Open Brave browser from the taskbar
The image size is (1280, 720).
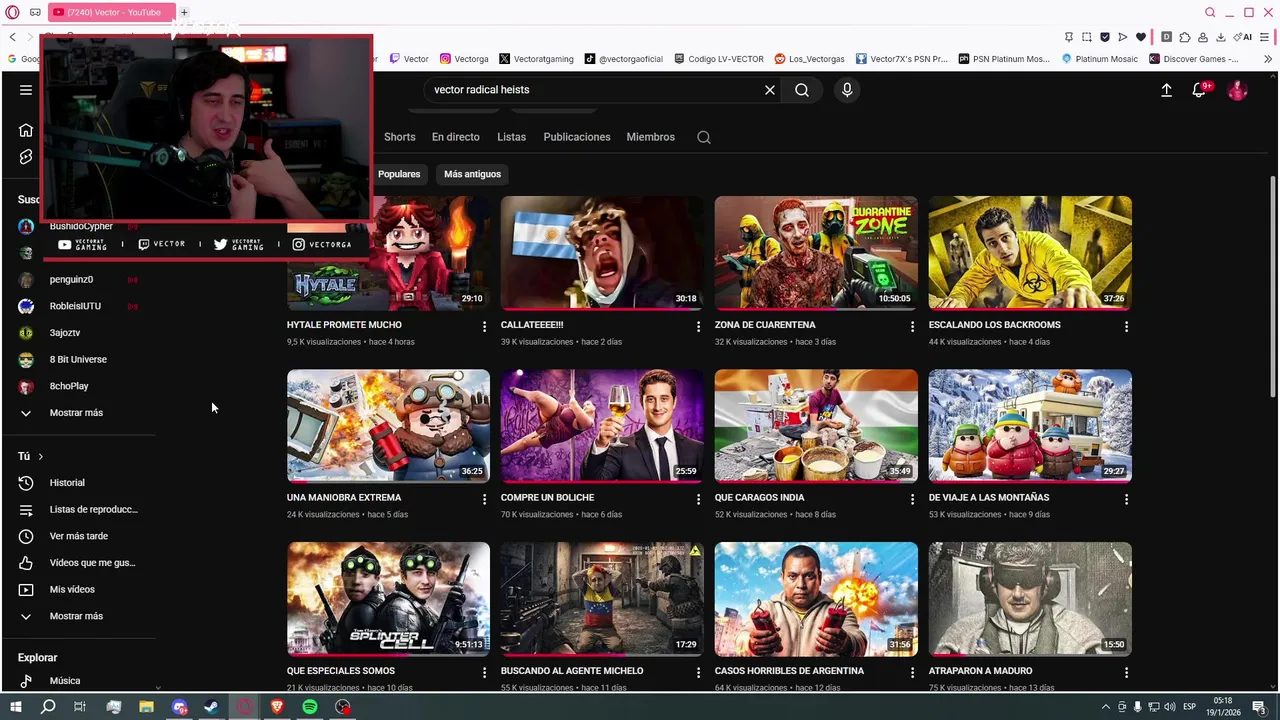(277, 707)
